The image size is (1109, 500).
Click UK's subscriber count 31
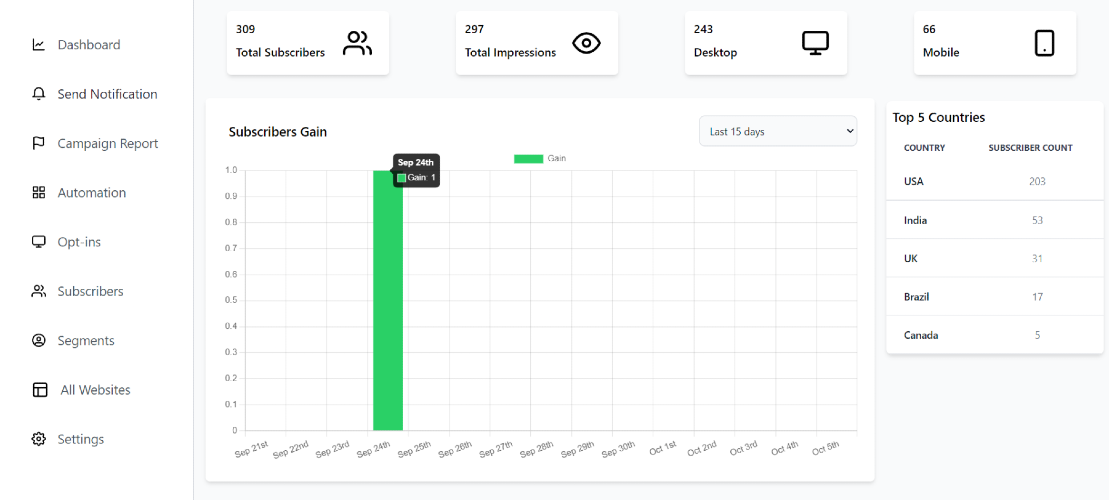pos(1038,258)
